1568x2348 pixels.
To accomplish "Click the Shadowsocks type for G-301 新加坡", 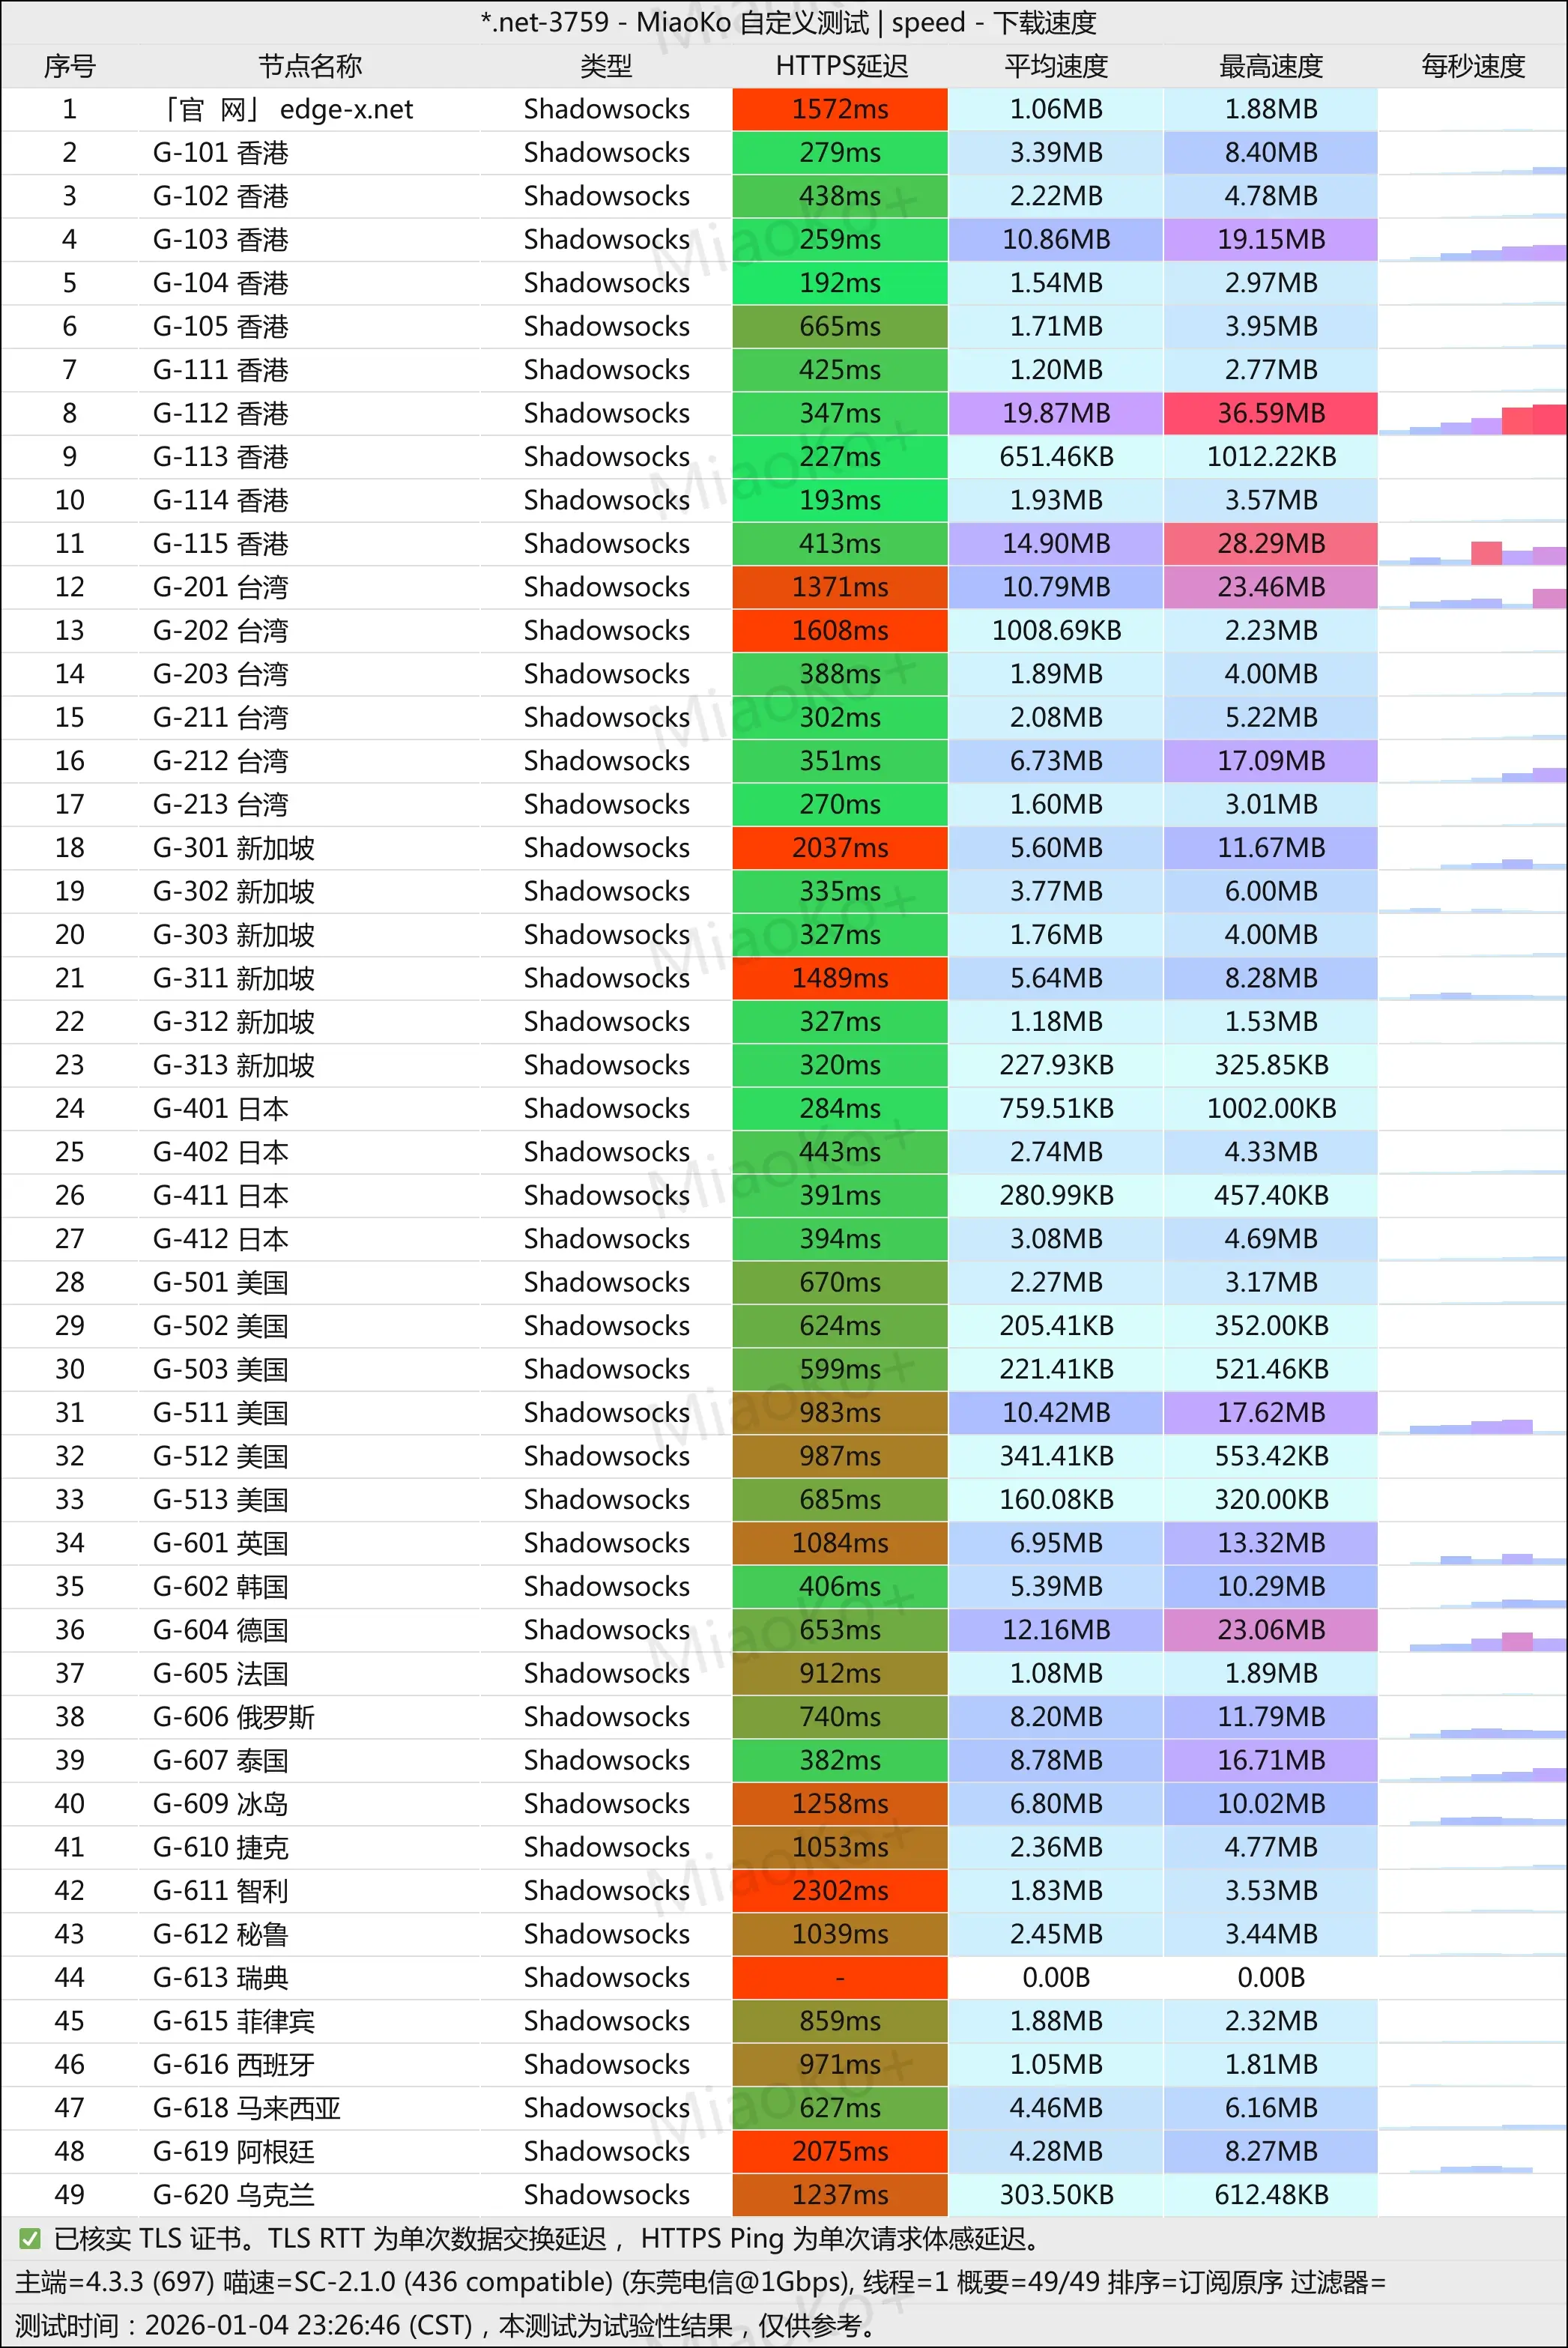I will pos(606,848).
